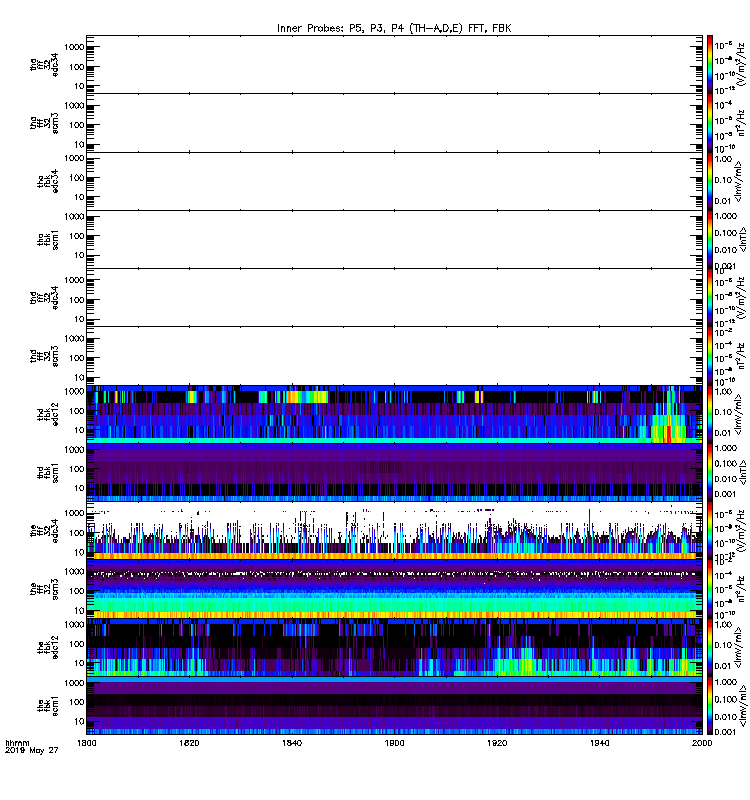
Task: Click the 'hhmm' time format label
Action: click(x=17, y=743)
